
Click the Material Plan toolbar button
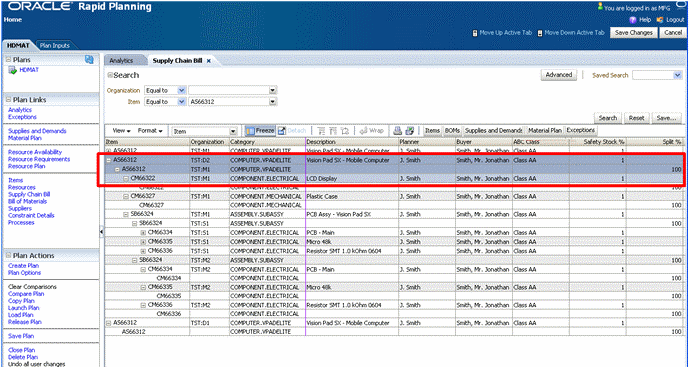point(545,131)
